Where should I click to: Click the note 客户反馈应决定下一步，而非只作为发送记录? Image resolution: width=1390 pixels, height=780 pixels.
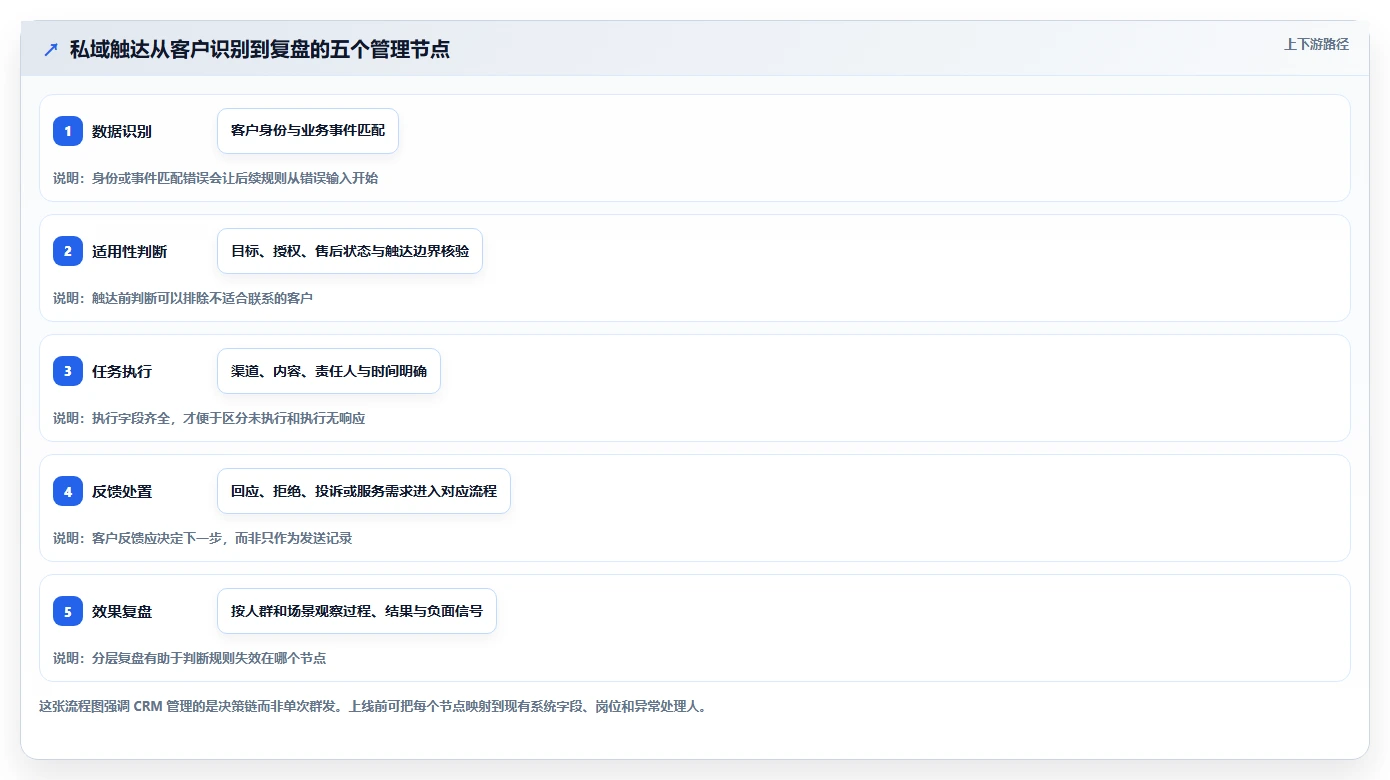[222, 538]
